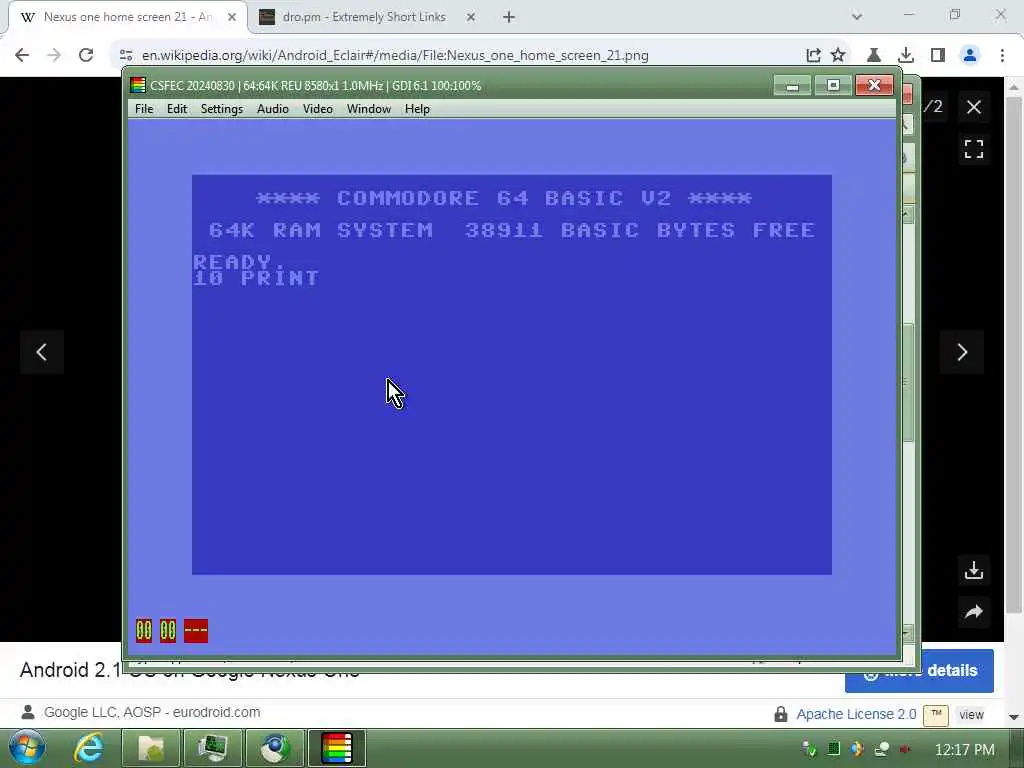
Task: Download this file from media viewer
Action: (x=974, y=570)
